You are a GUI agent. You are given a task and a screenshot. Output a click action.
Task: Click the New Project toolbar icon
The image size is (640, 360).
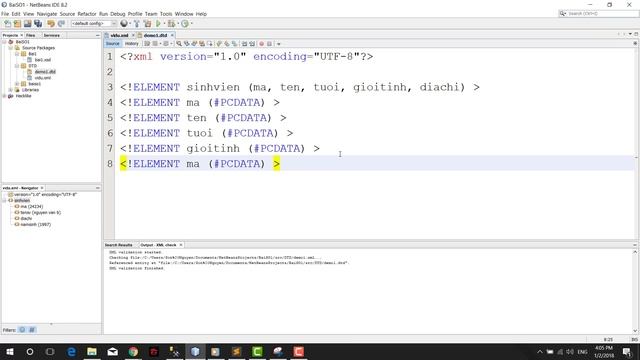[x=17, y=24]
